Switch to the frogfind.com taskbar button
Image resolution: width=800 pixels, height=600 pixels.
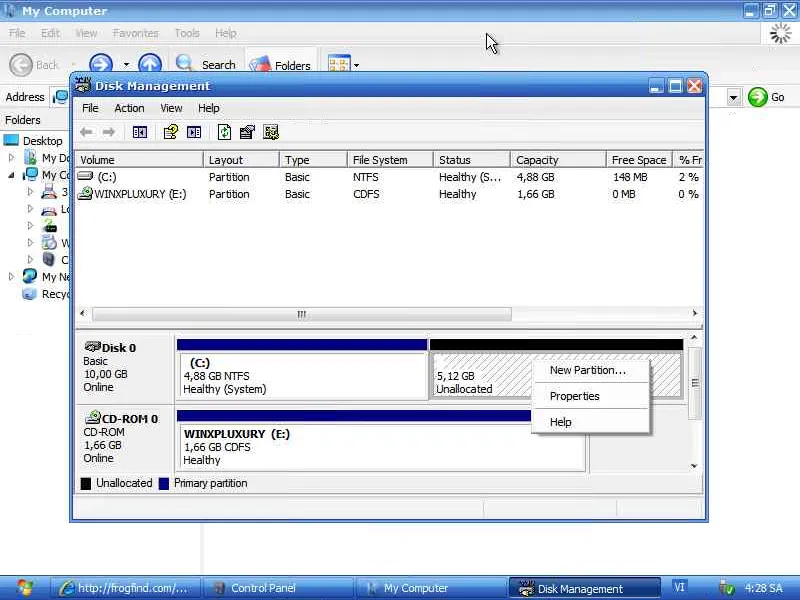[x=125, y=588]
